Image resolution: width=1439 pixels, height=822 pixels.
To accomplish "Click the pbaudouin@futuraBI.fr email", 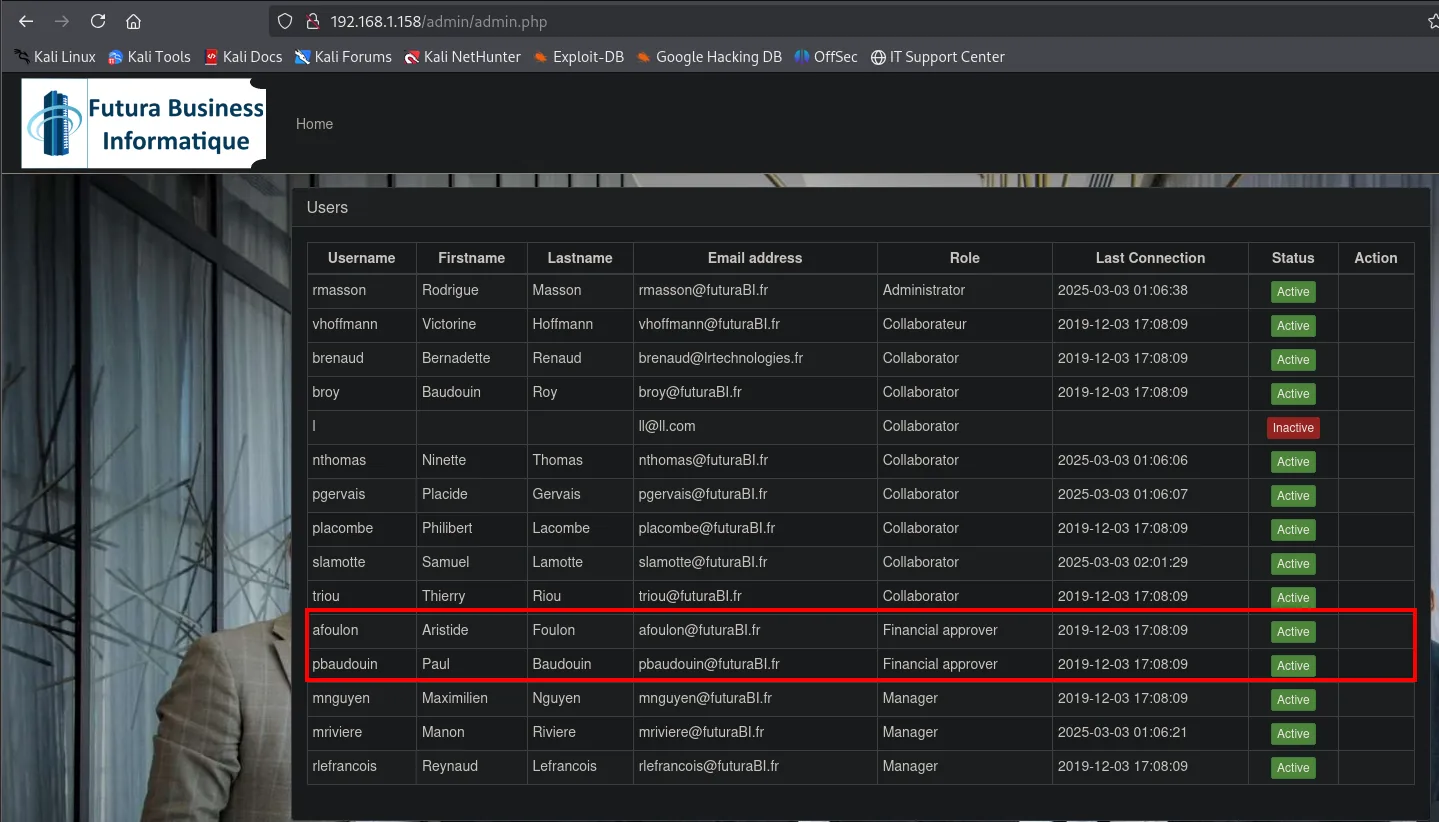I will [x=709, y=664].
